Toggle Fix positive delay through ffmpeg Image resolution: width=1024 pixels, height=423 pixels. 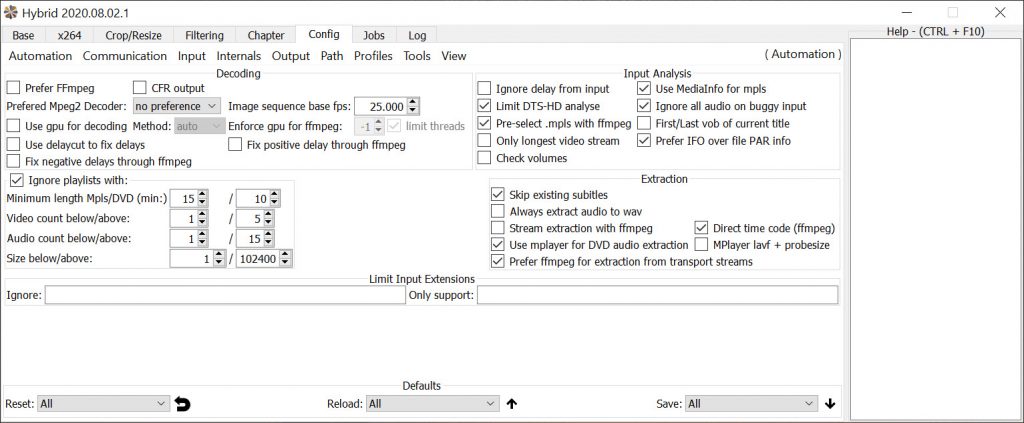235,145
